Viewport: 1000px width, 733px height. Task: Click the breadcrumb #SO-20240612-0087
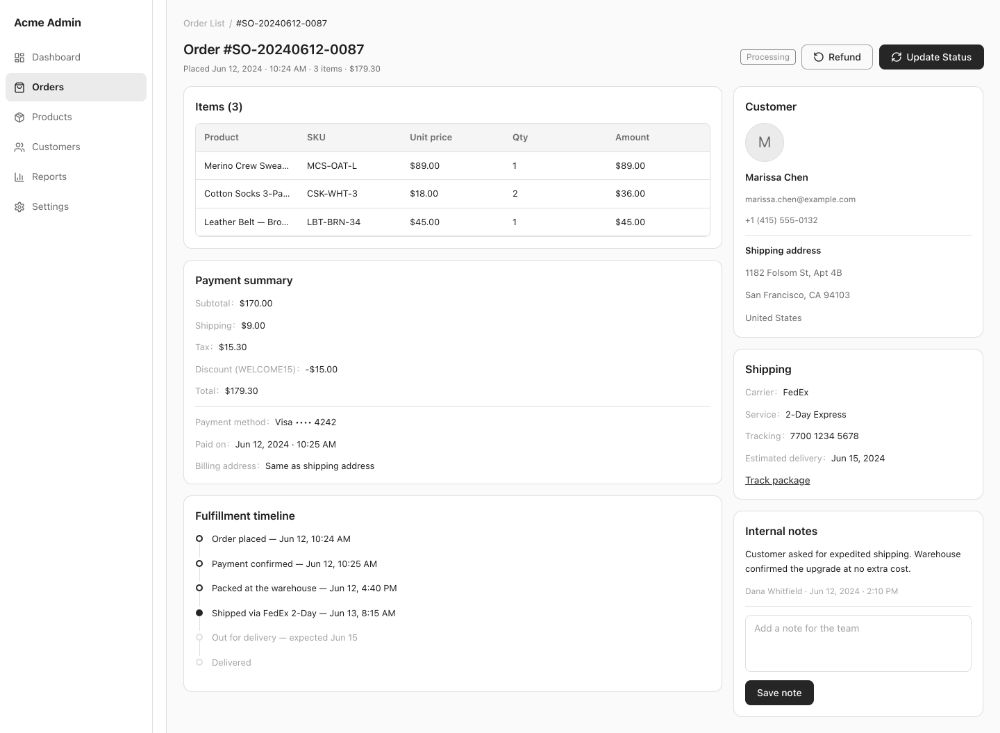281,24
